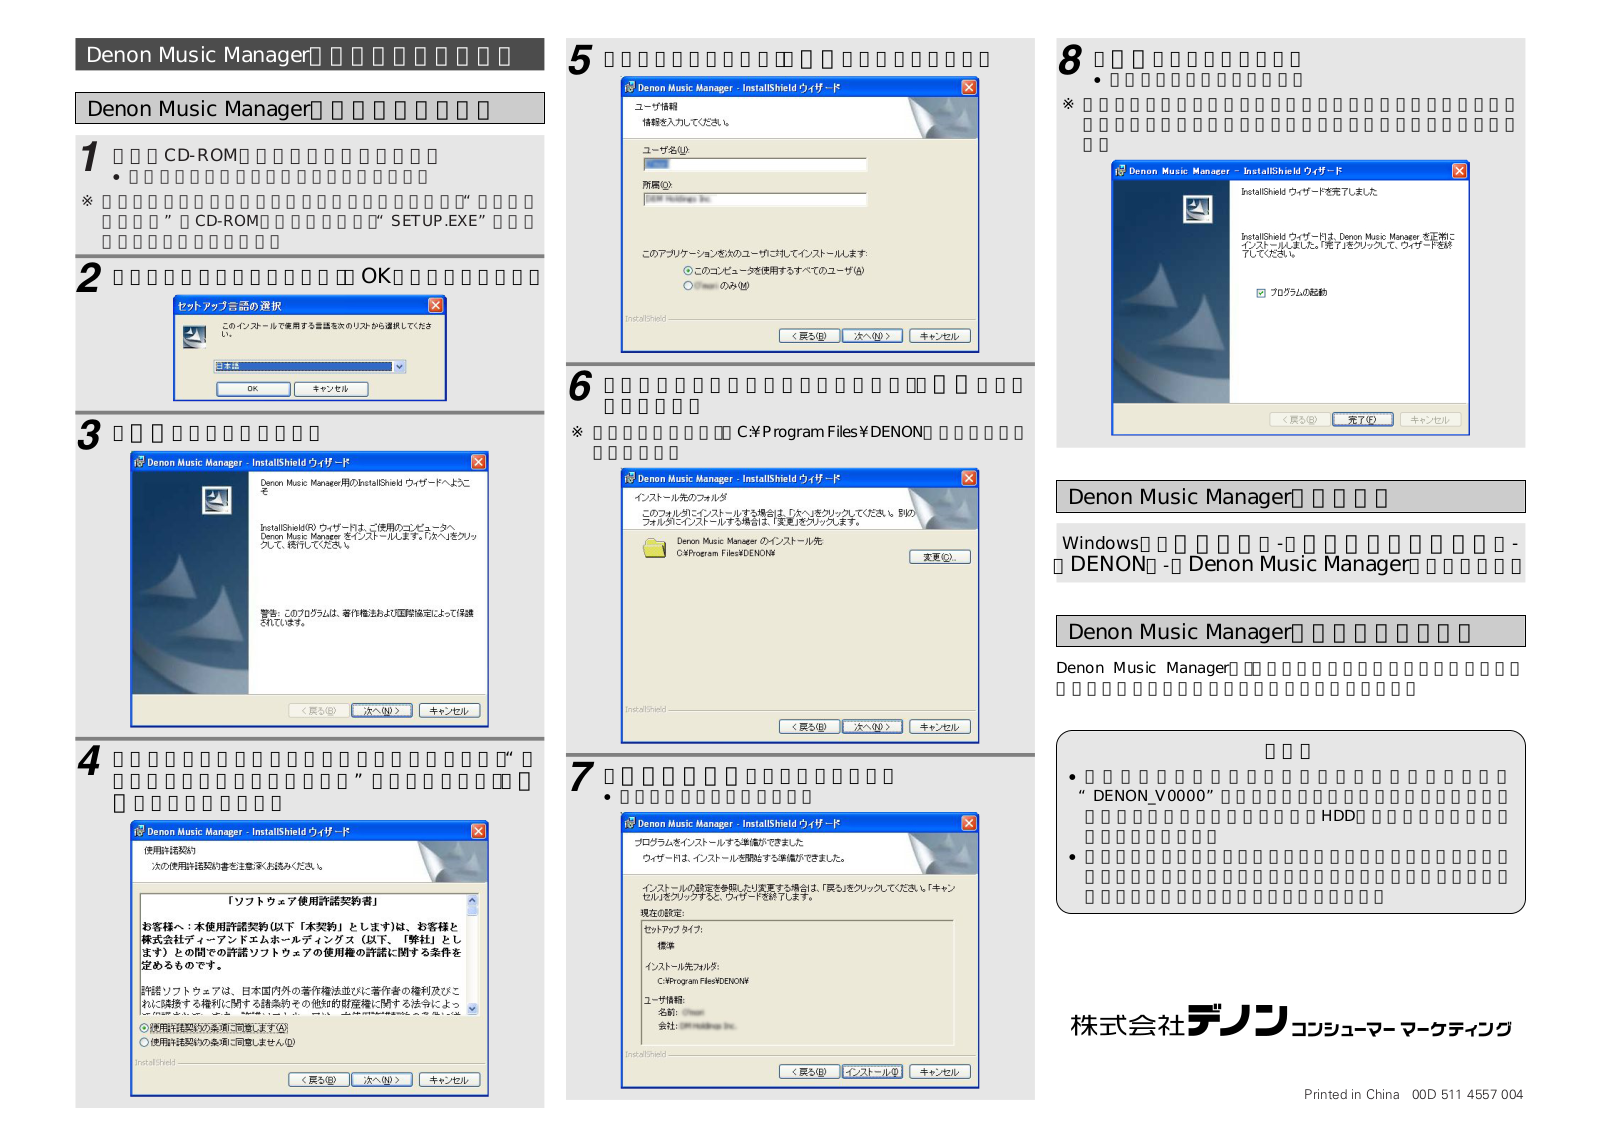Close the destination folder dialog window

point(968,478)
